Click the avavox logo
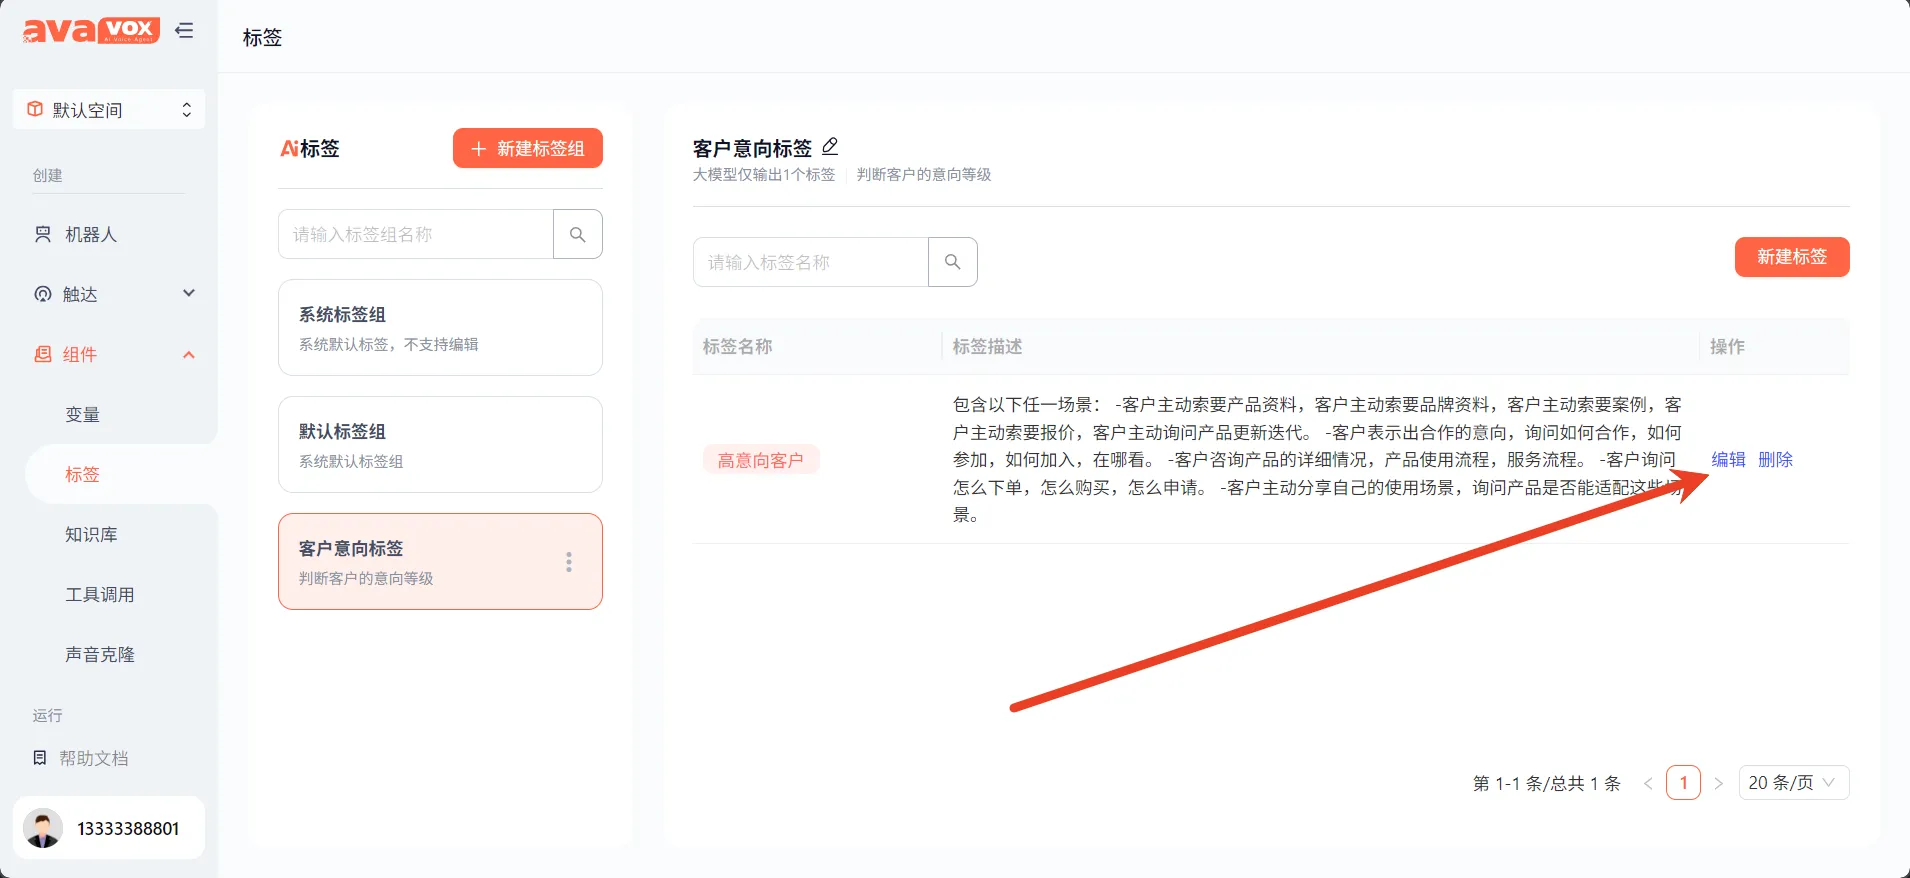This screenshot has height=878, width=1910. [91, 30]
